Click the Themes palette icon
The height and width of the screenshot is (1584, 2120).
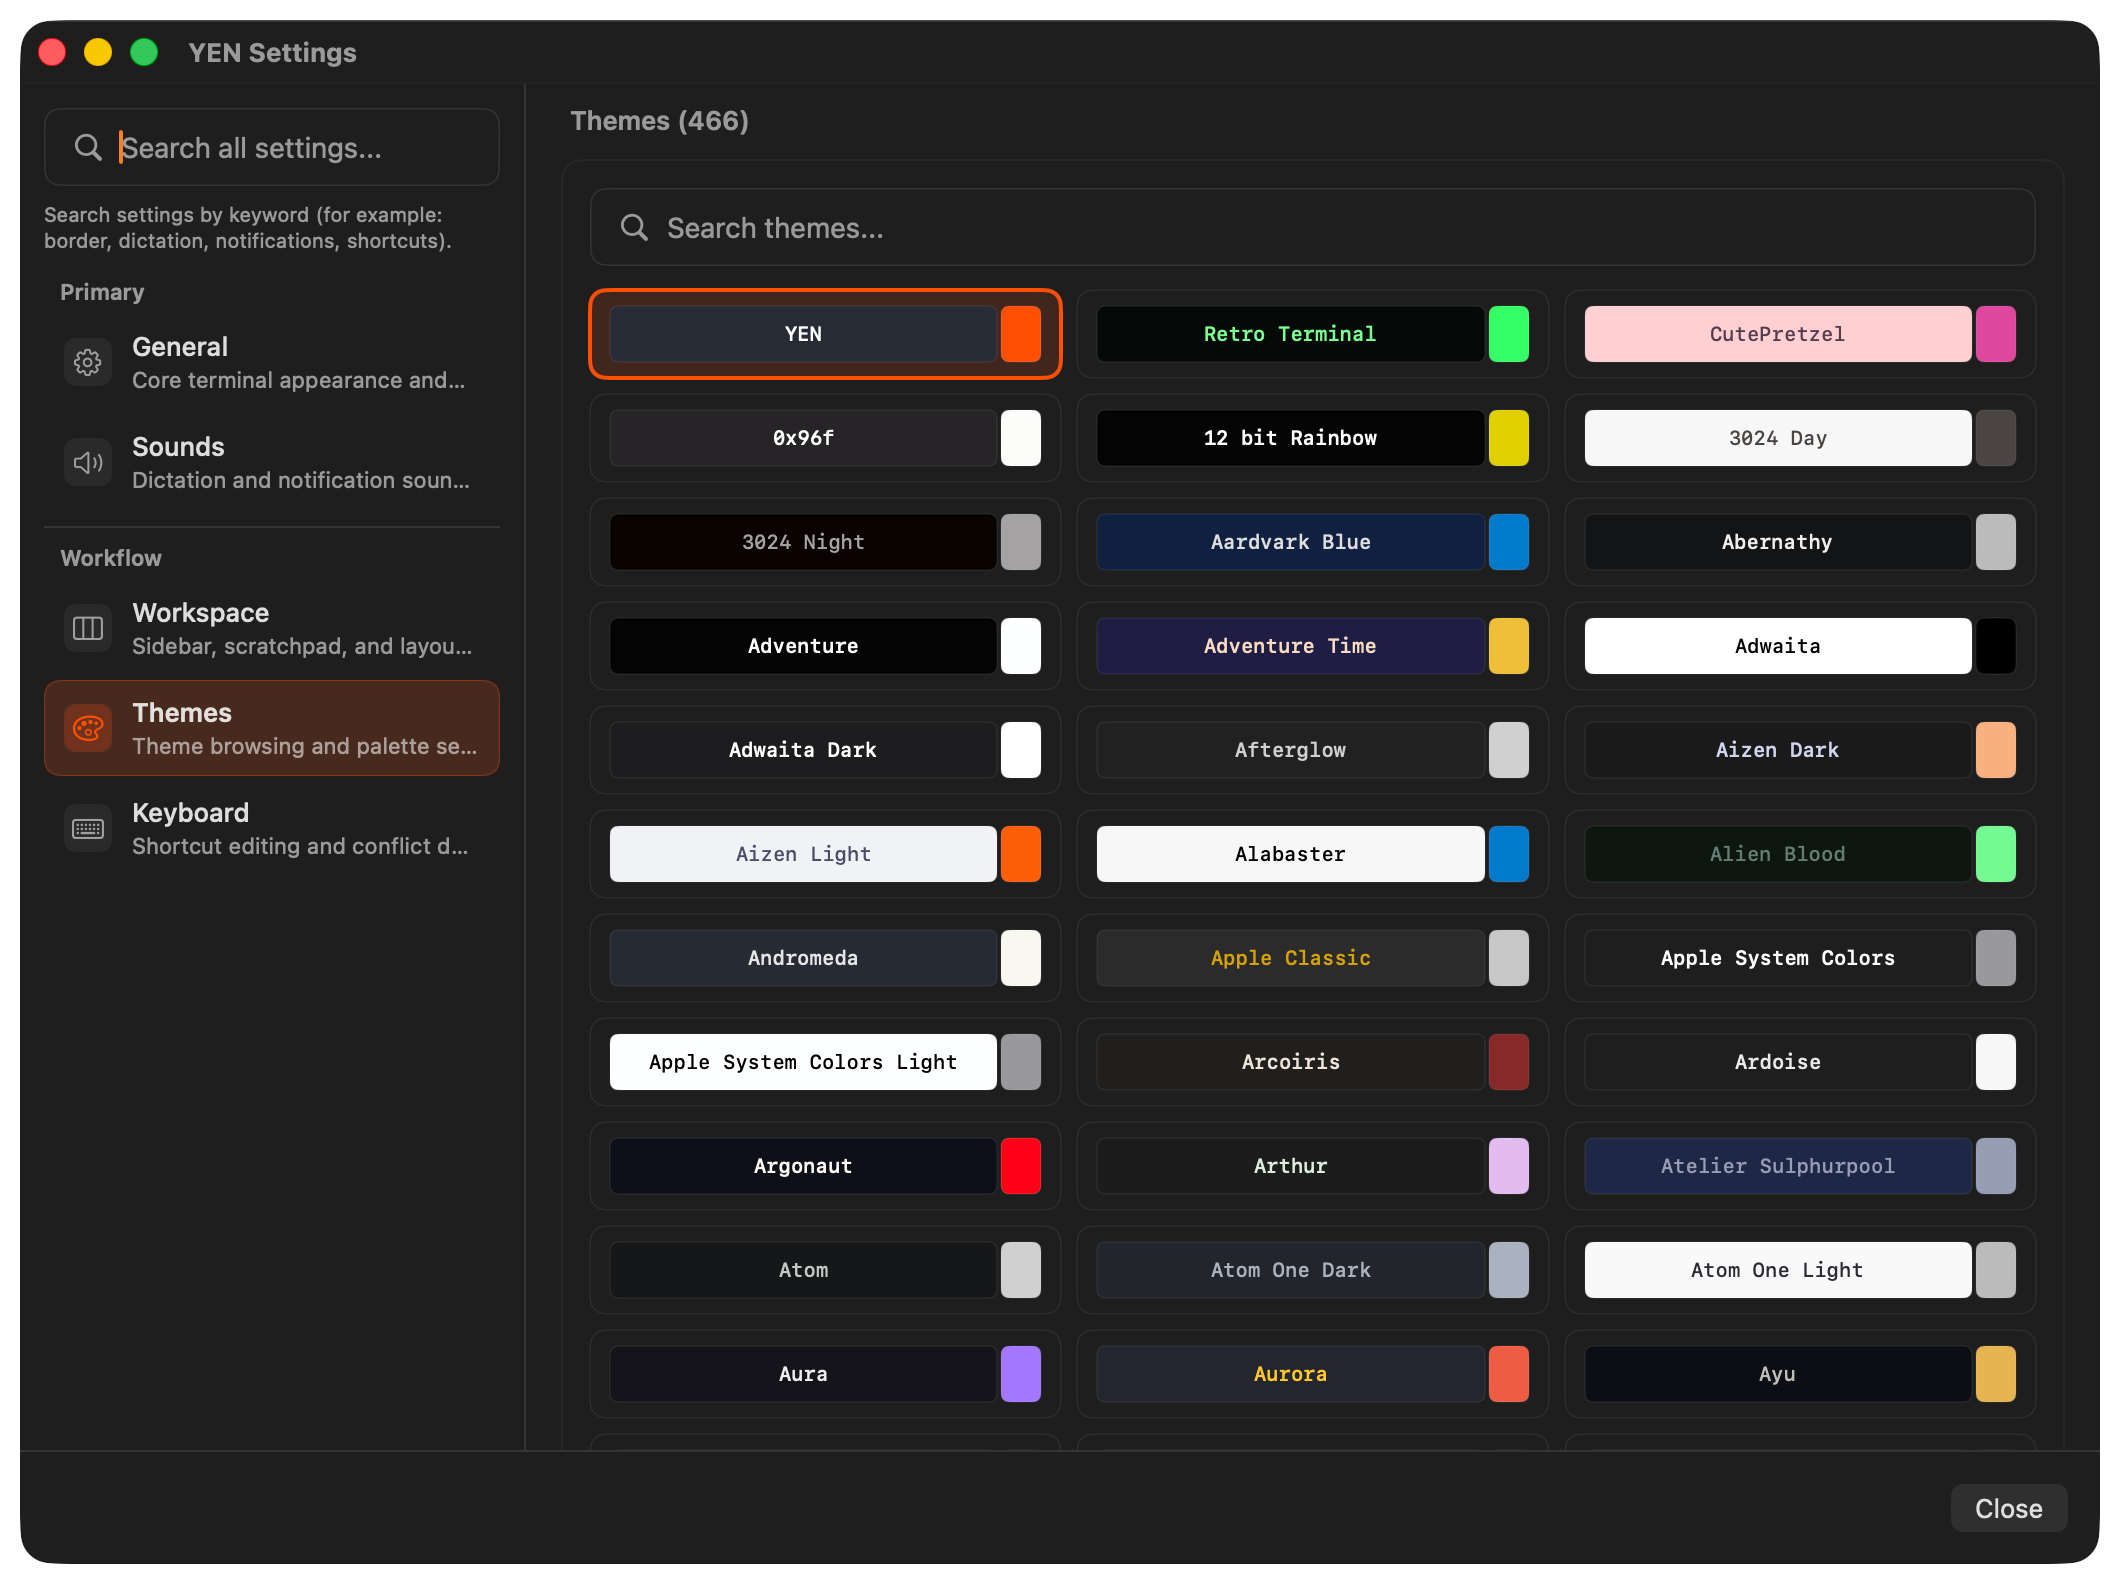(88, 728)
